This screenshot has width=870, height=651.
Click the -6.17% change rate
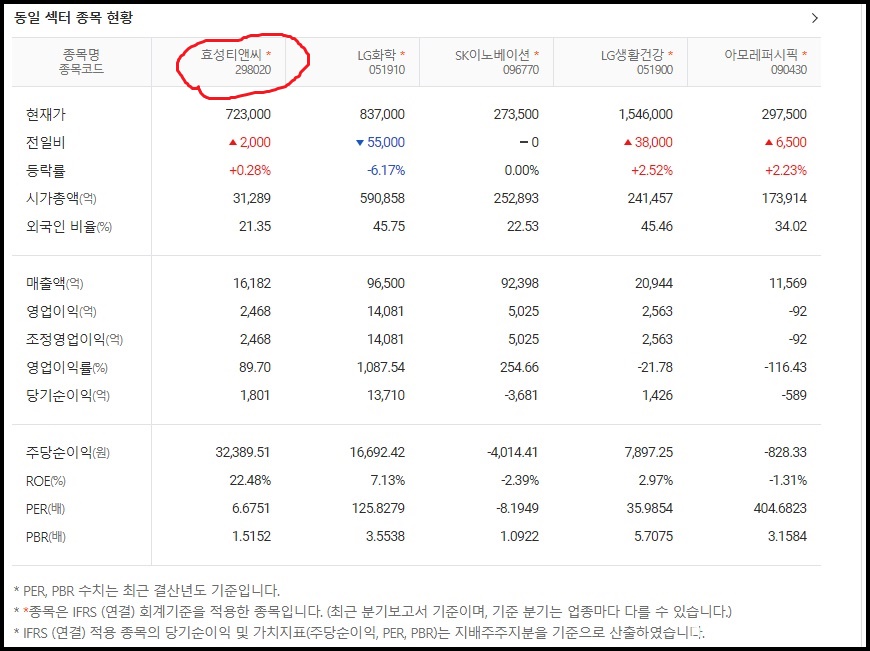386,170
